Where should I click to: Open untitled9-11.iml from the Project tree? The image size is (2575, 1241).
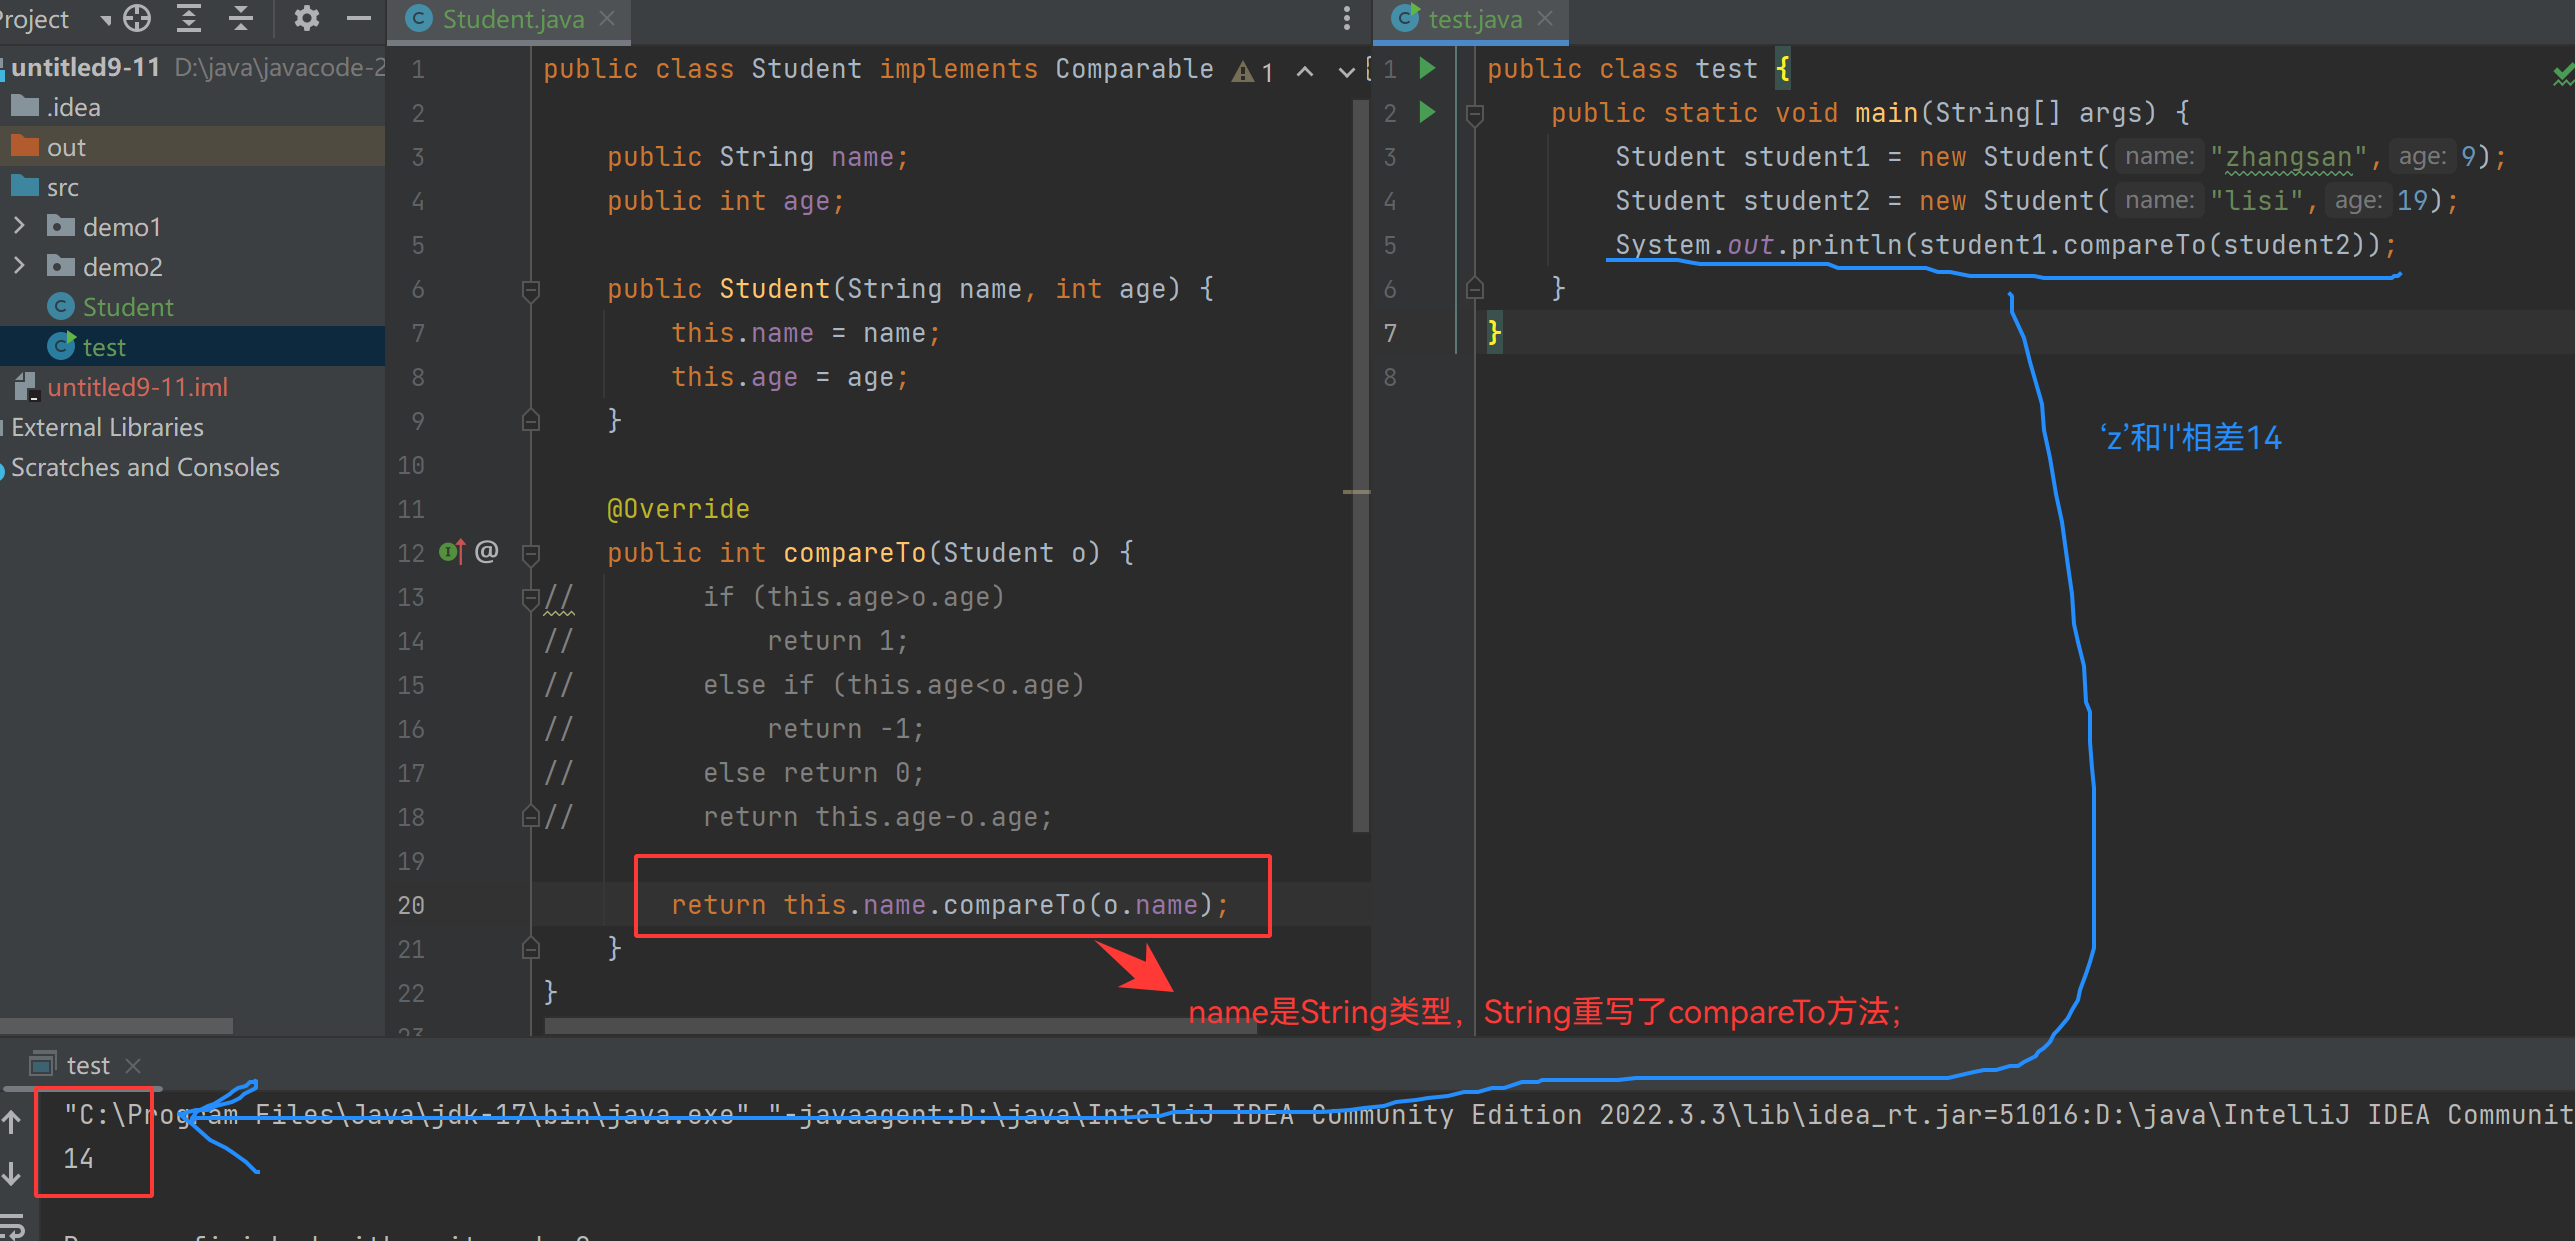click(139, 386)
